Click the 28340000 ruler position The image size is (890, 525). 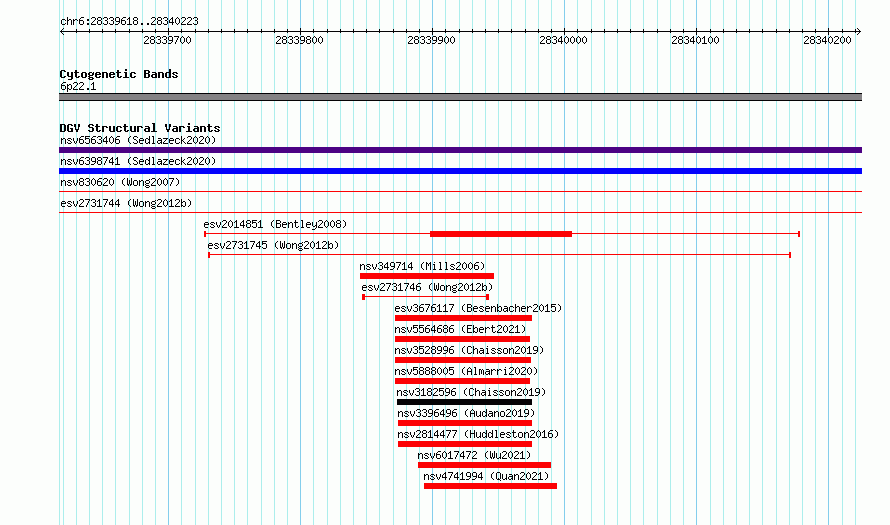(x=564, y=40)
